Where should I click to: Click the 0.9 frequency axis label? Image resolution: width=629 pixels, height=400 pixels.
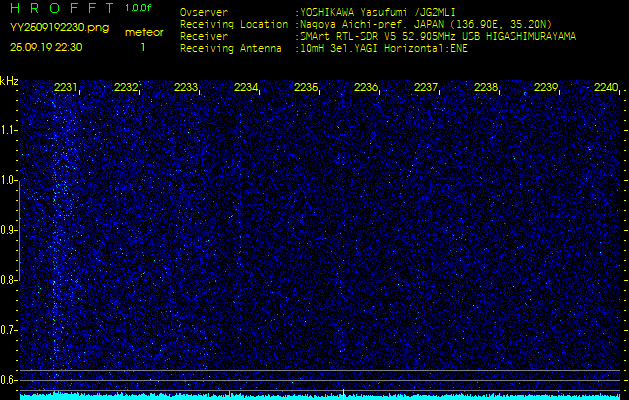point(9,230)
